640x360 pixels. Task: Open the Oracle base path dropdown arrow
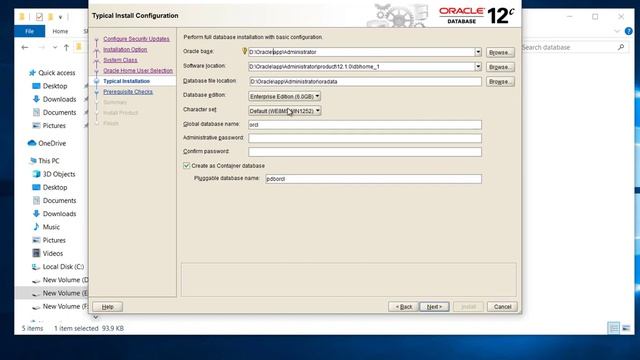pyautogui.click(x=478, y=52)
